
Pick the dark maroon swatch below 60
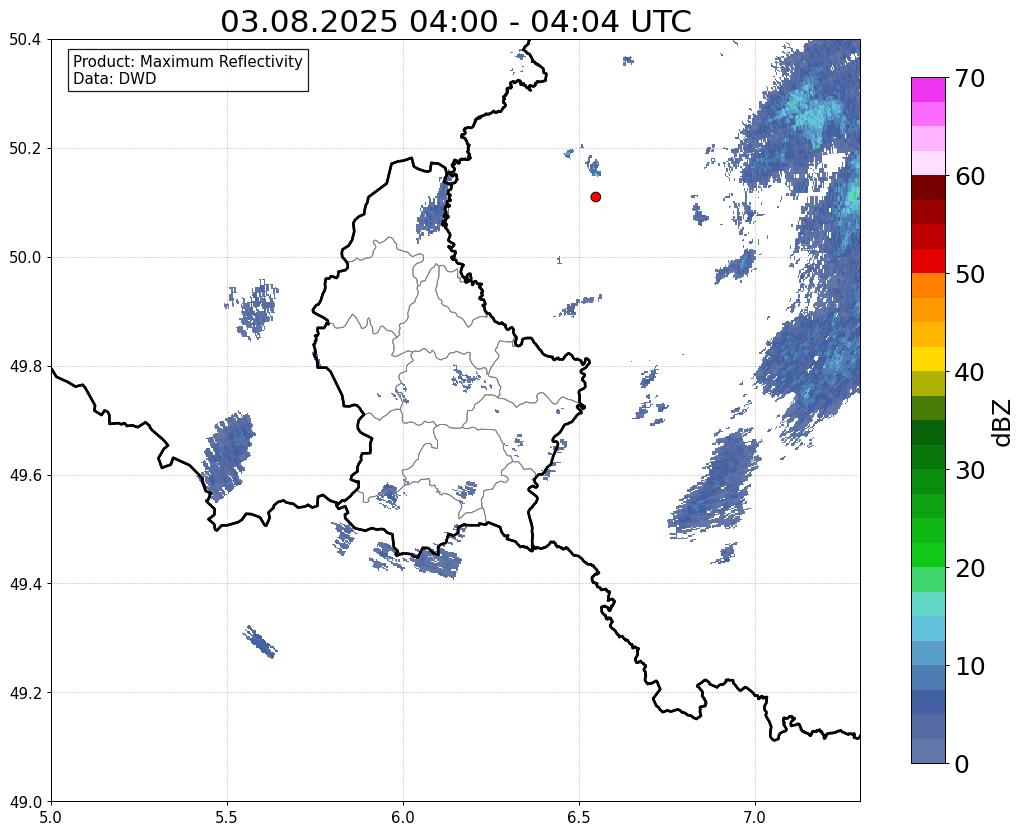coord(928,188)
